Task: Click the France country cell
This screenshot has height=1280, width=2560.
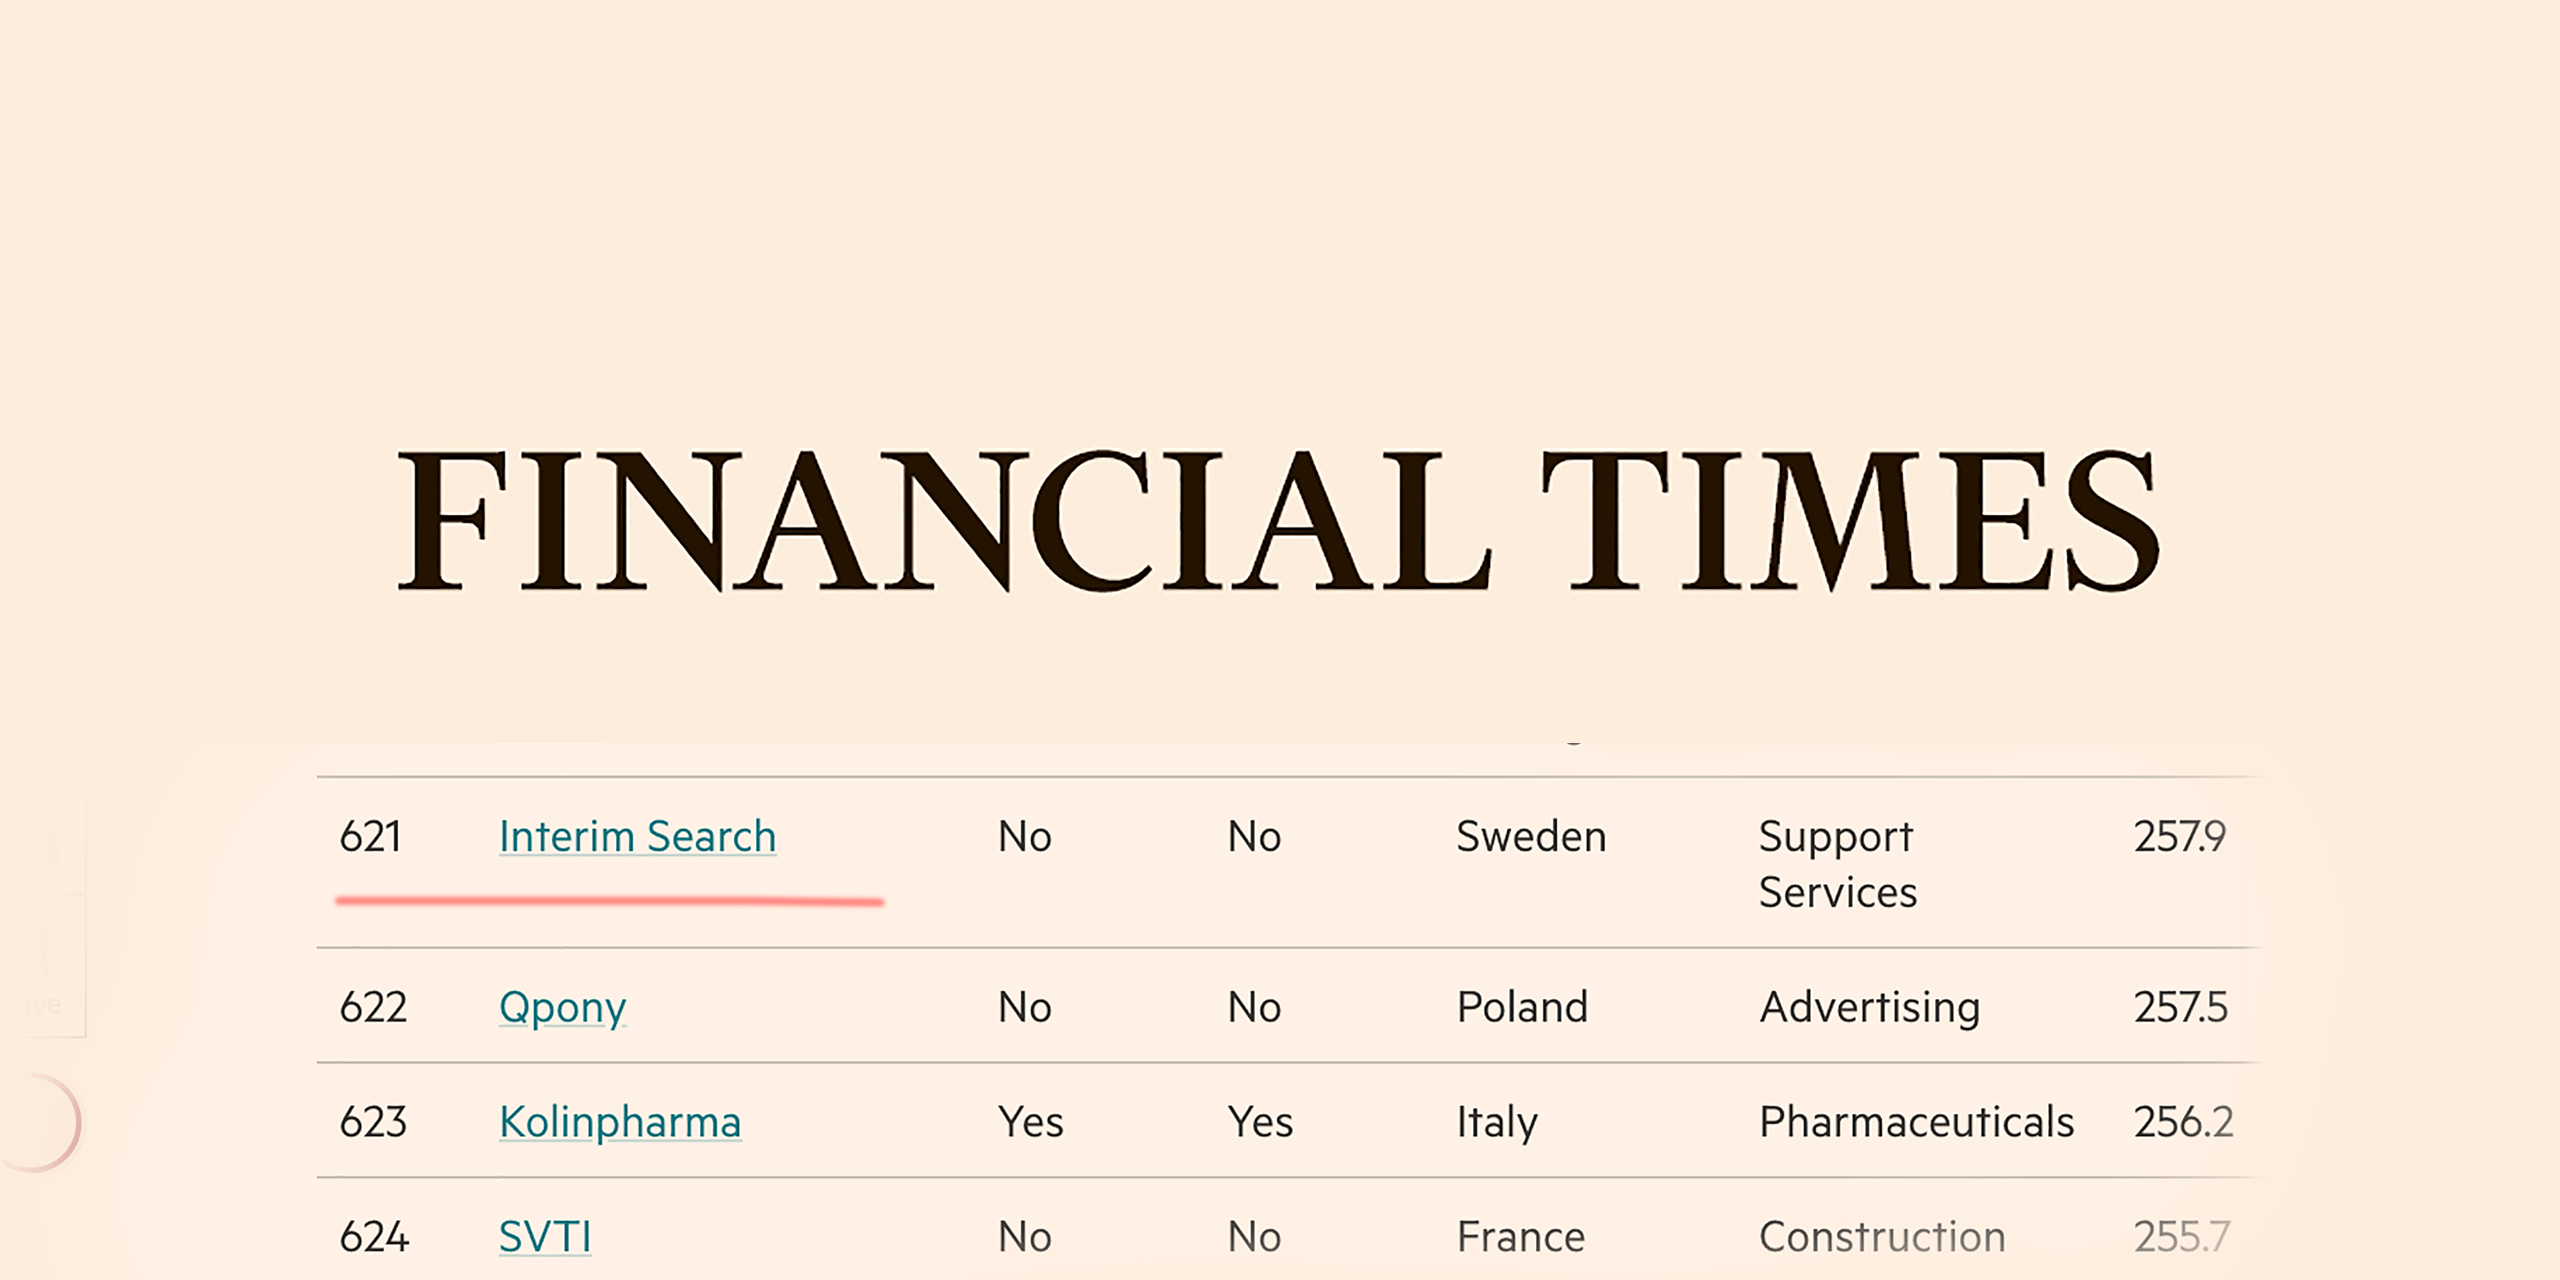Action: [x=1521, y=1237]
